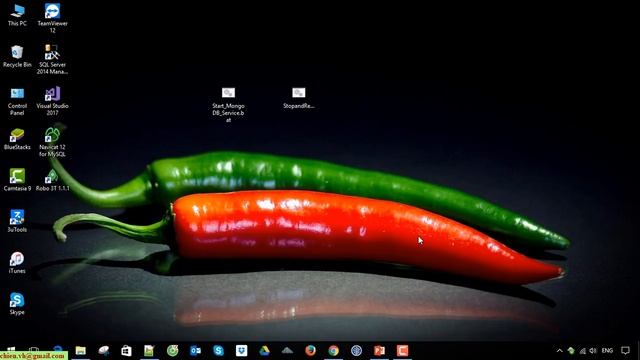640x360 pixels.
Task: Open network status in system tray
Action: pyautogui.click(x=582, y=350)
